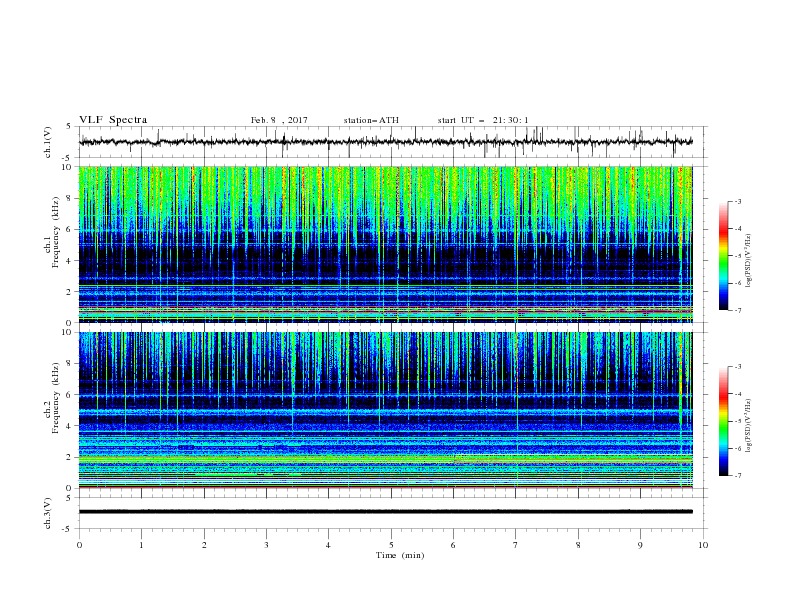The width and height of the screenshot is (792, 612).
Task: Click the "-5" tick of the ch.3(V) axis
Action: point(68,529)
